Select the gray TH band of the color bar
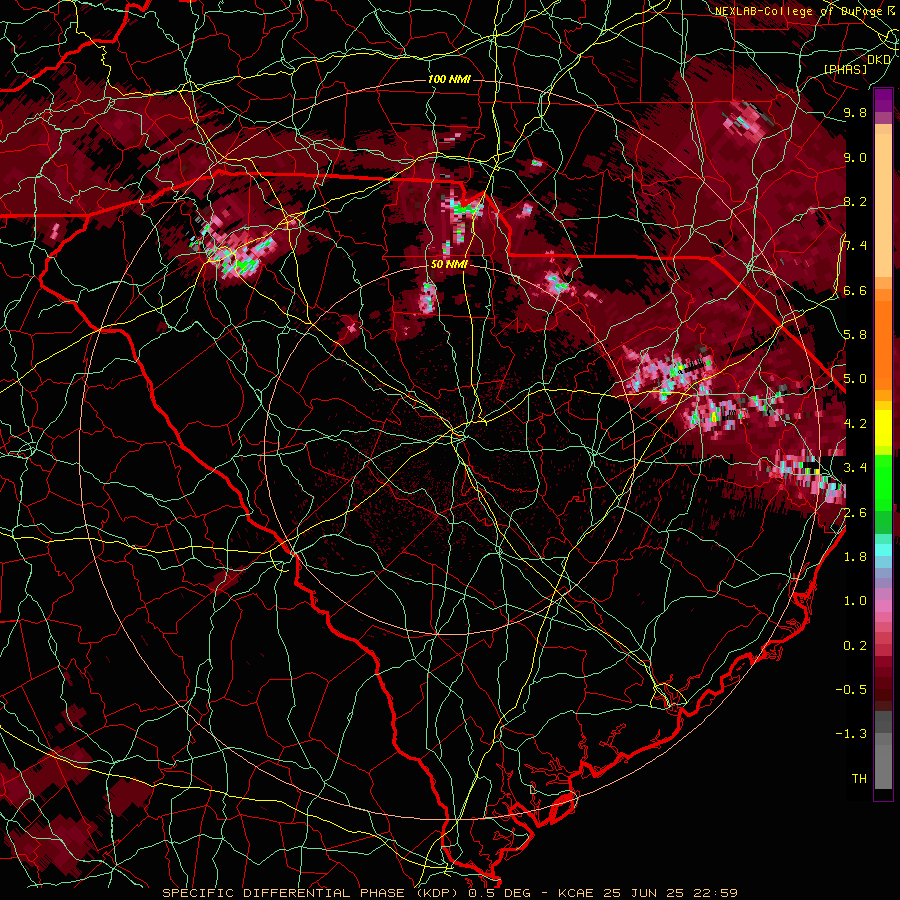 (883, 766)
